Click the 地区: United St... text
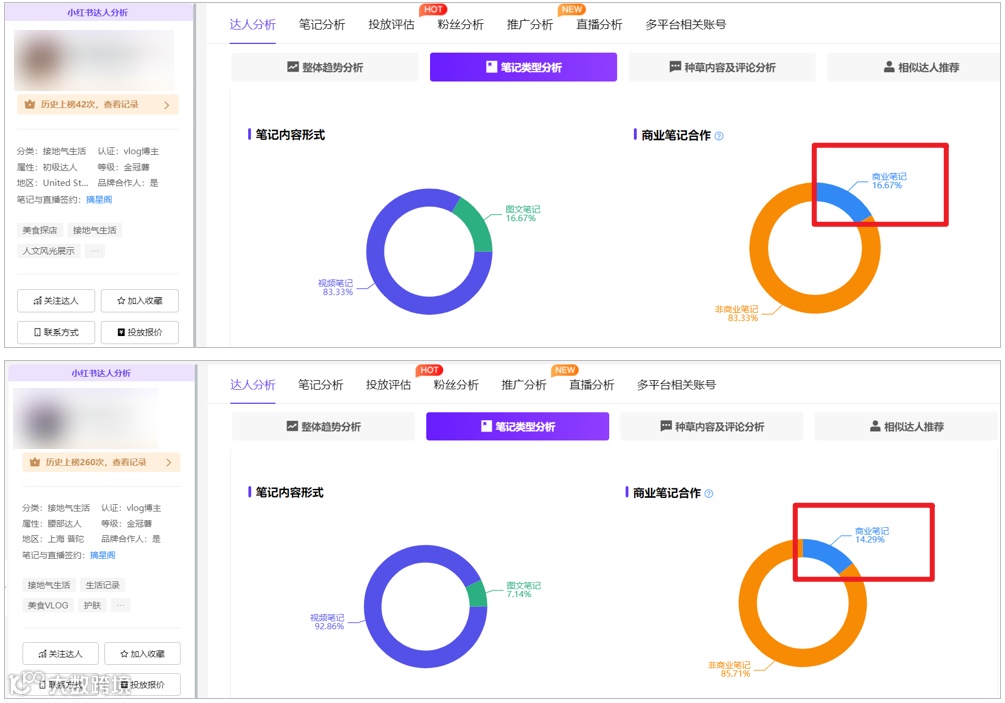1005x703 pixels. pos(53,183)
